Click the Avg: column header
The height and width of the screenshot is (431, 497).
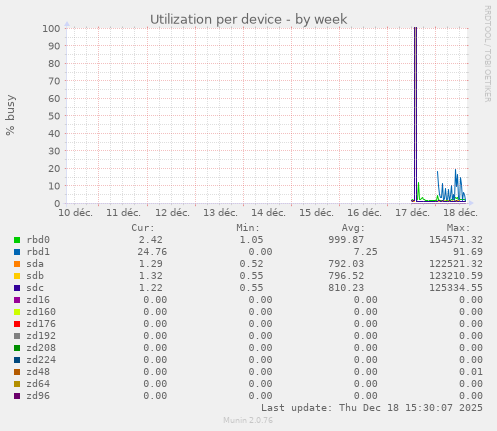click(353, 228)
